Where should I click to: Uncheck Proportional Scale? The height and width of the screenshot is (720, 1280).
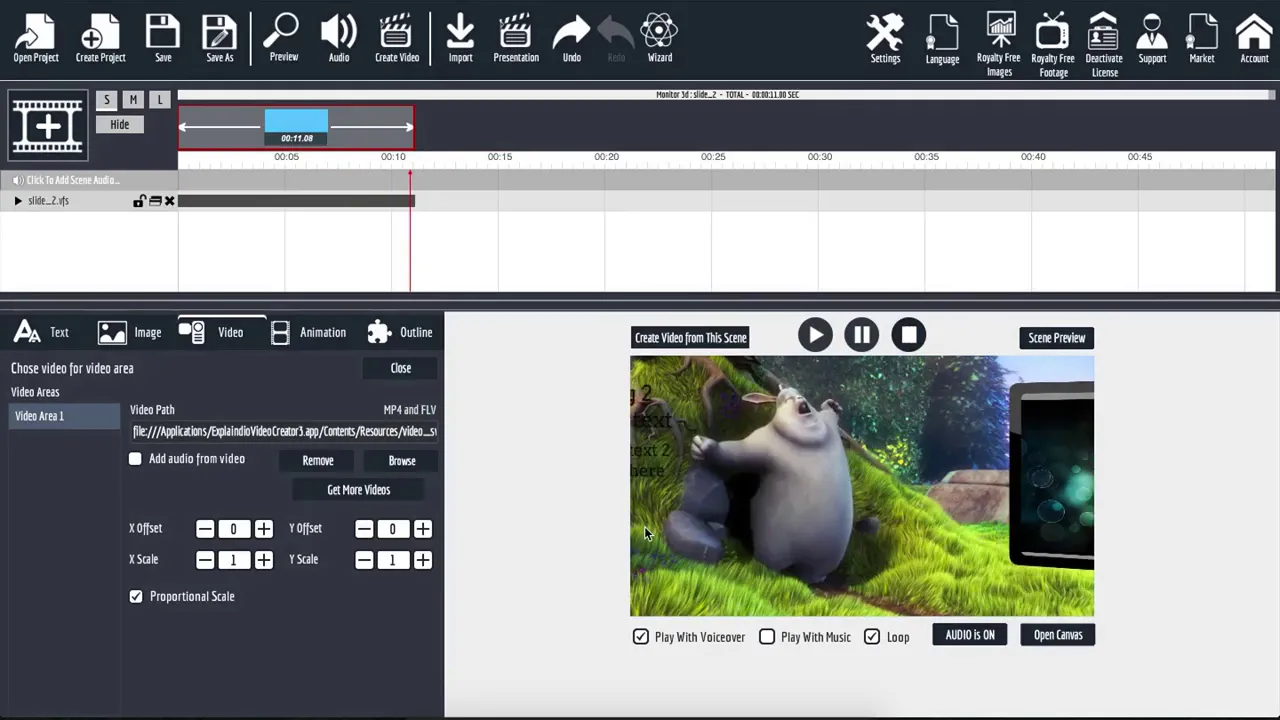click(x=136, y=596)
